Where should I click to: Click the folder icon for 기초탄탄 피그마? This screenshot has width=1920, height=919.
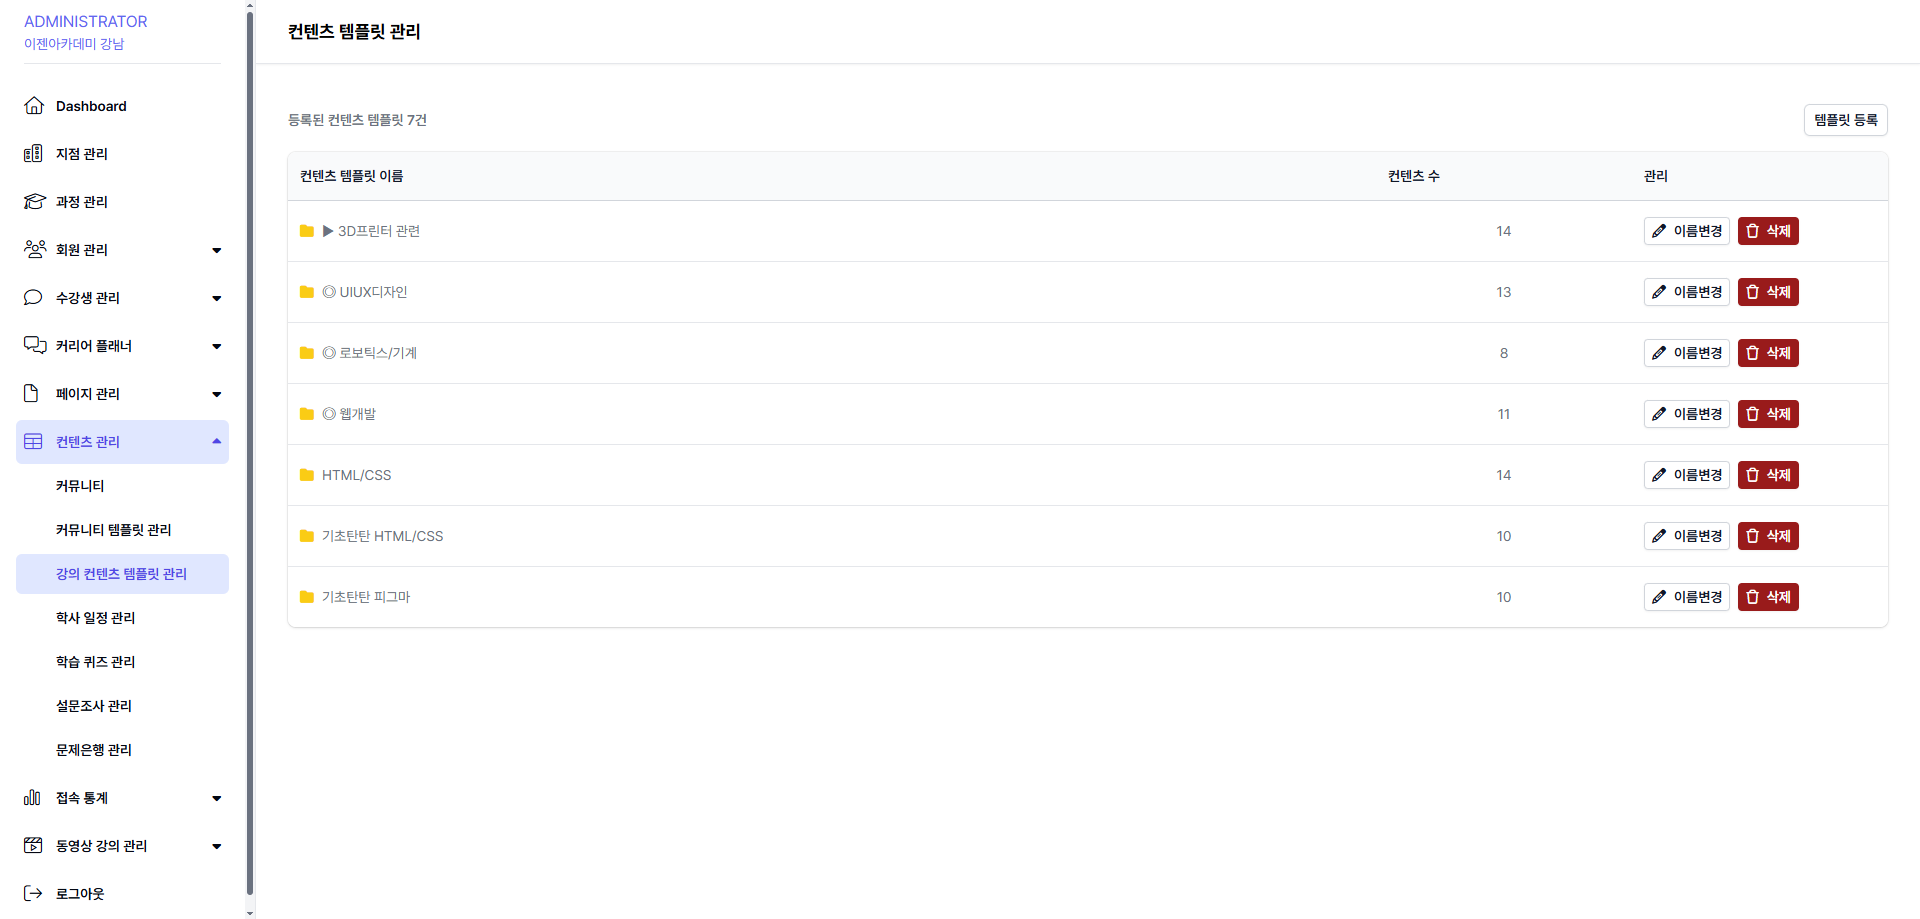[x=307, y=597]
